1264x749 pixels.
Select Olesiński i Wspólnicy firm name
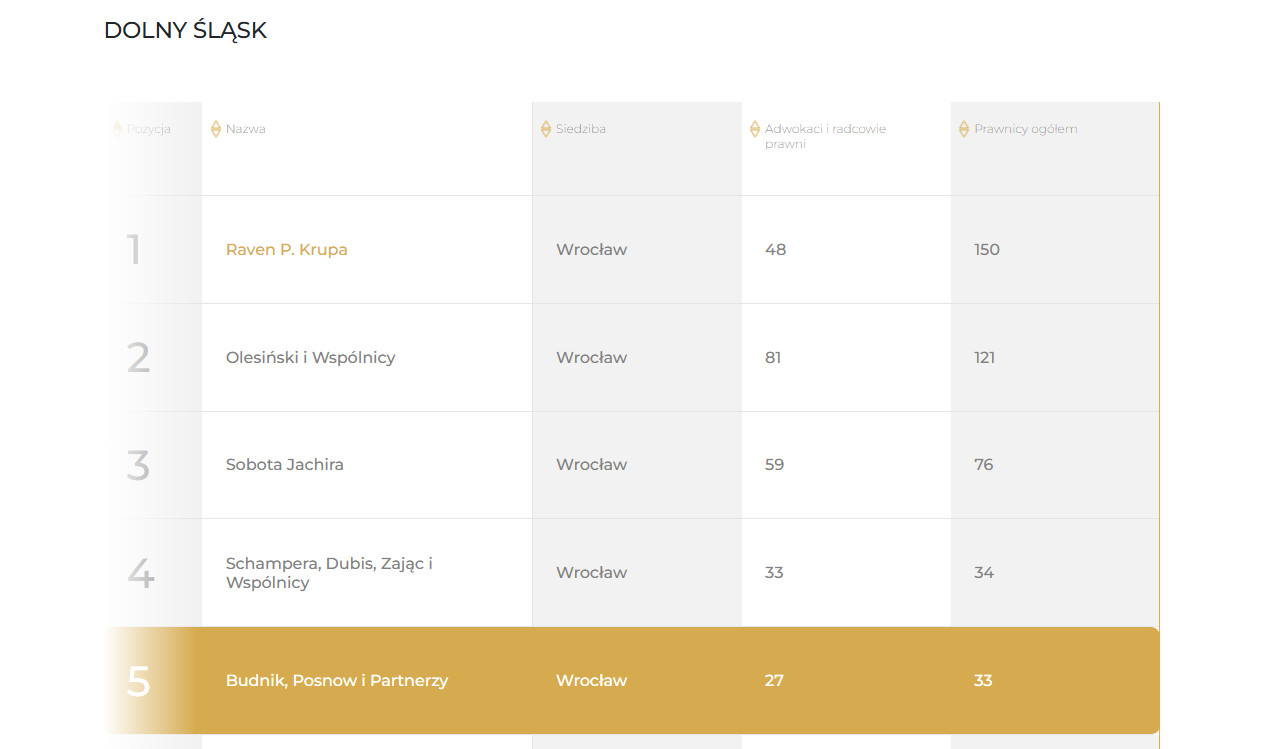point(311,358)
